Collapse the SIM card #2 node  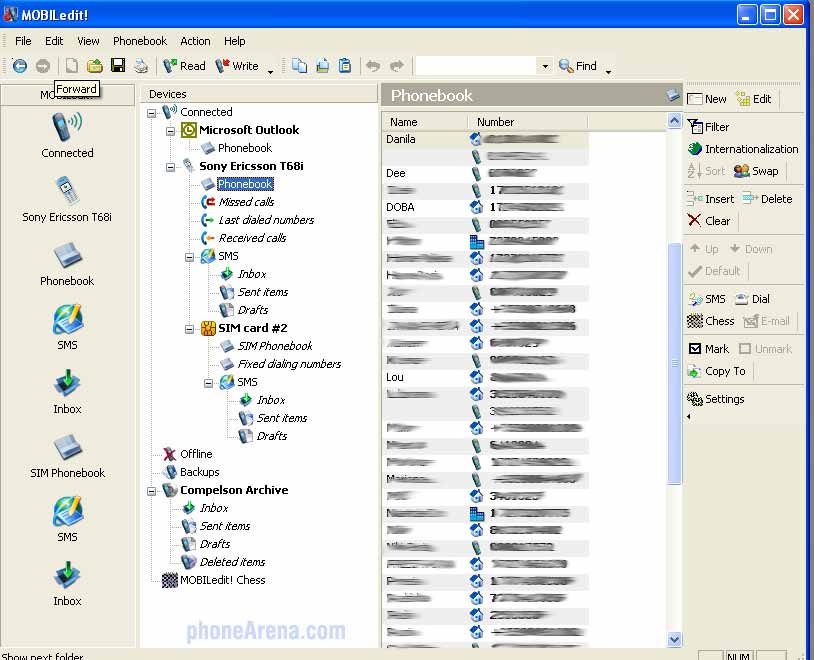(x=189, y=329)
